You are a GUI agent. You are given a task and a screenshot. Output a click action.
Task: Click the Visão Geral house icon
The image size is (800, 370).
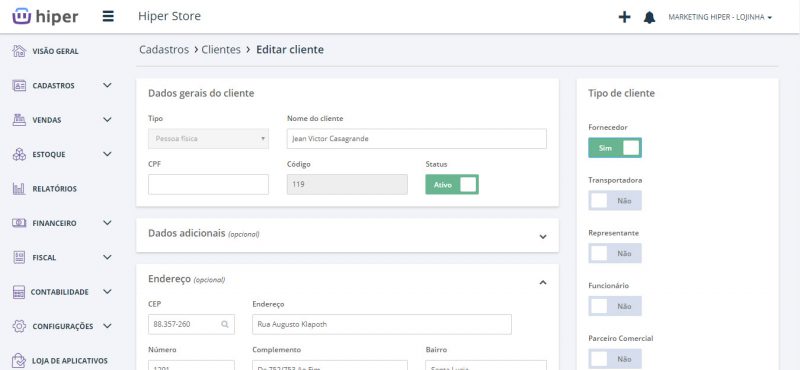point(19,51)
